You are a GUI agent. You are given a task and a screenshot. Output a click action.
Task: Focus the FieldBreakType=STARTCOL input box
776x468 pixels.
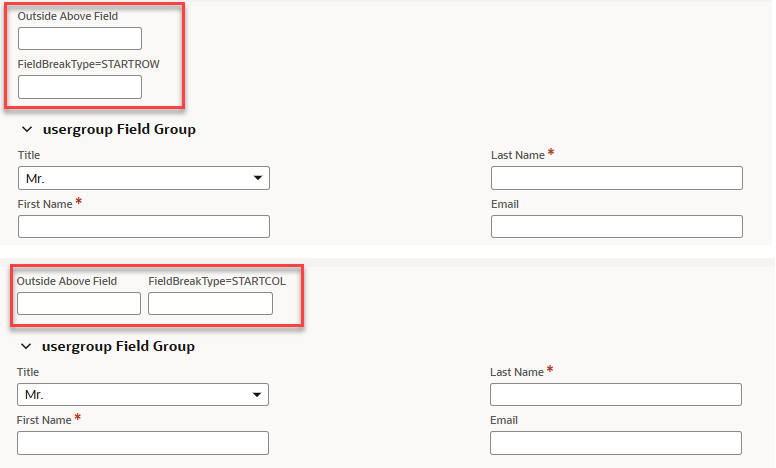(210, 303)
